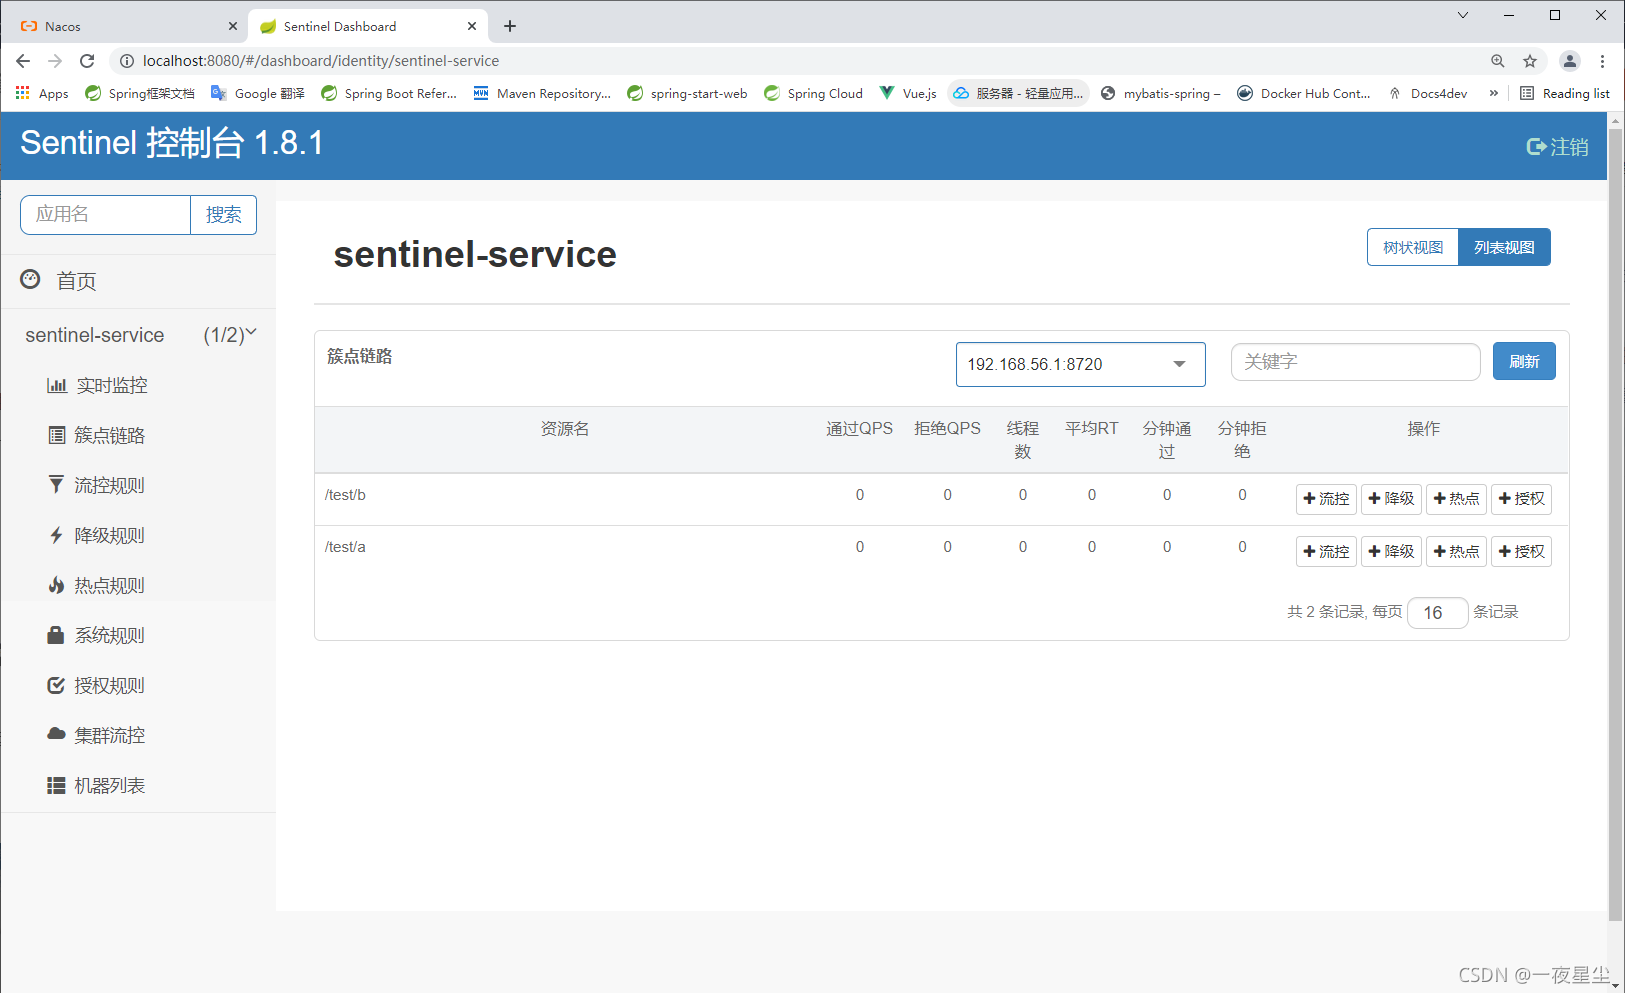This screenshot has height=993, width=1625.
Task: Click the page size field showing 16
Action: tap(1437, 613)
